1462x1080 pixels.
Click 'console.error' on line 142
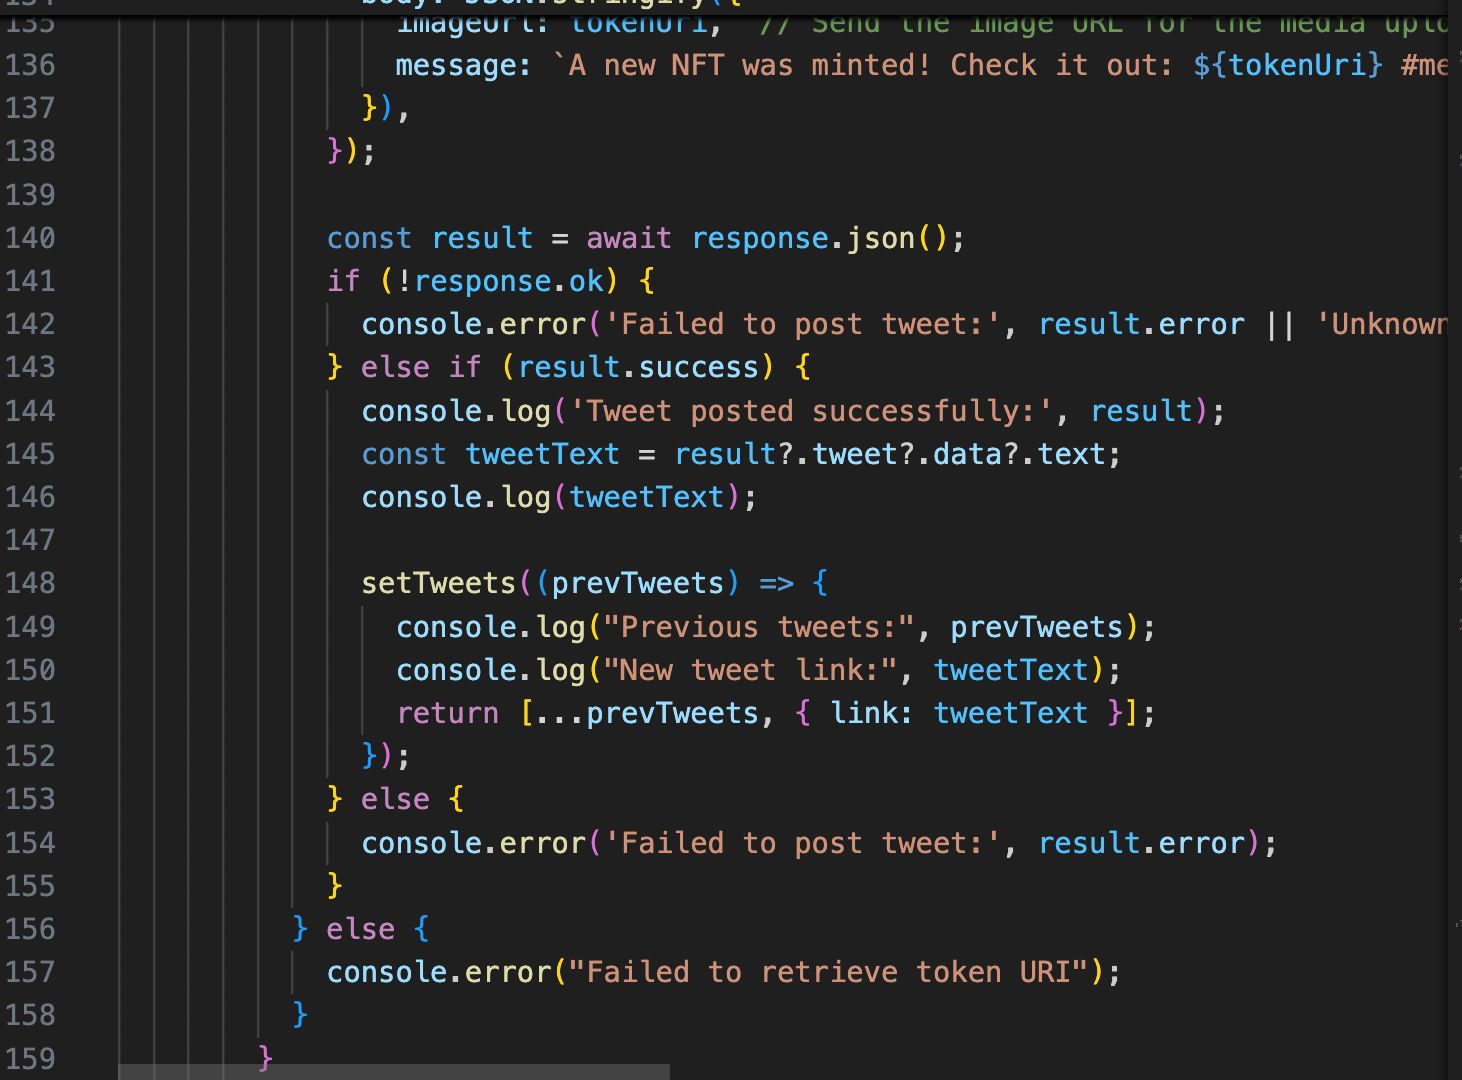[474, 324]
